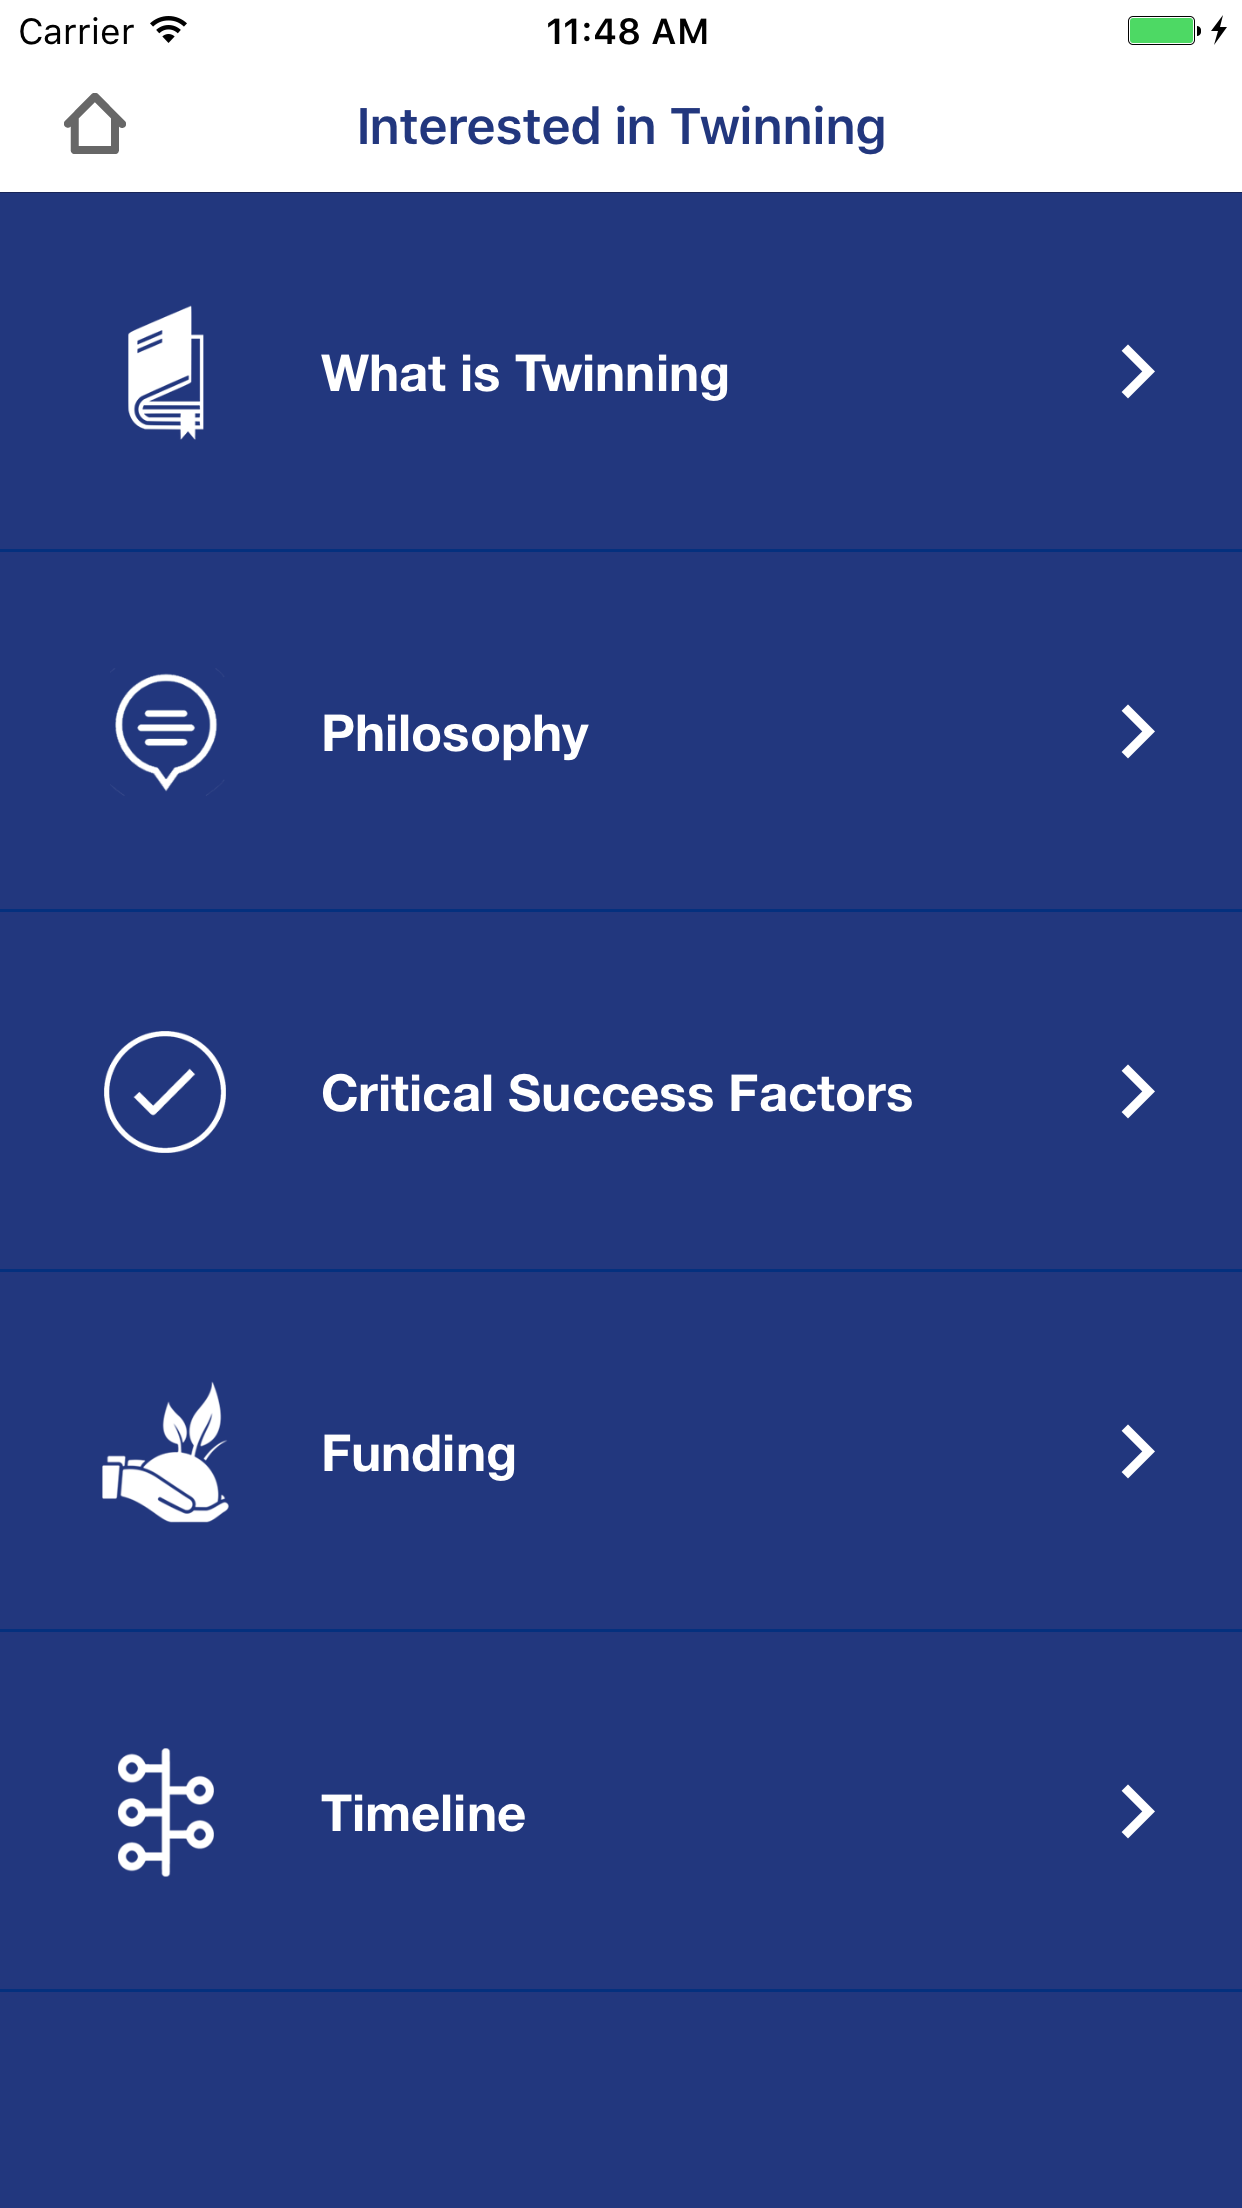The height and width of the screenshot is (2208, 1242).
Task: Tap the Wi-Fi status icon
Action: [169, 31]
